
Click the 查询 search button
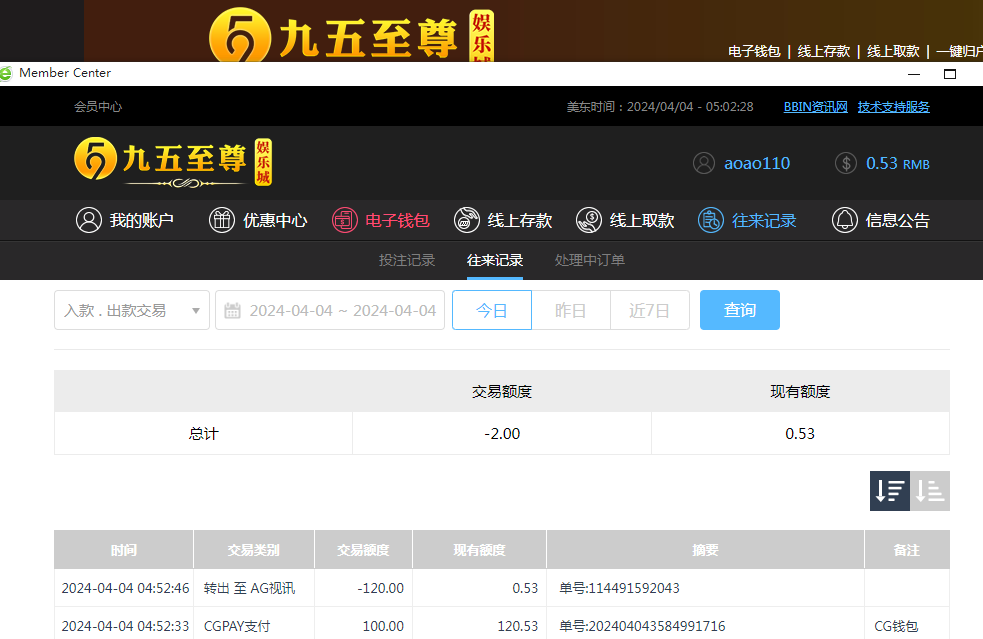[739, 310]
